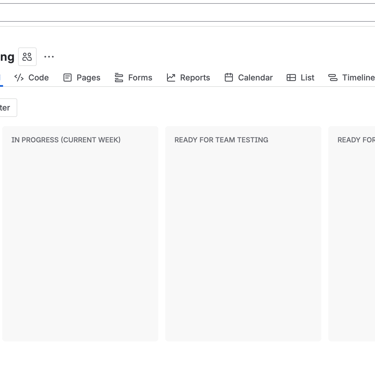Click the Code brackets icon
Image resolution: width=375 pixels, height=375 pixels.
[x=19, y=78]
